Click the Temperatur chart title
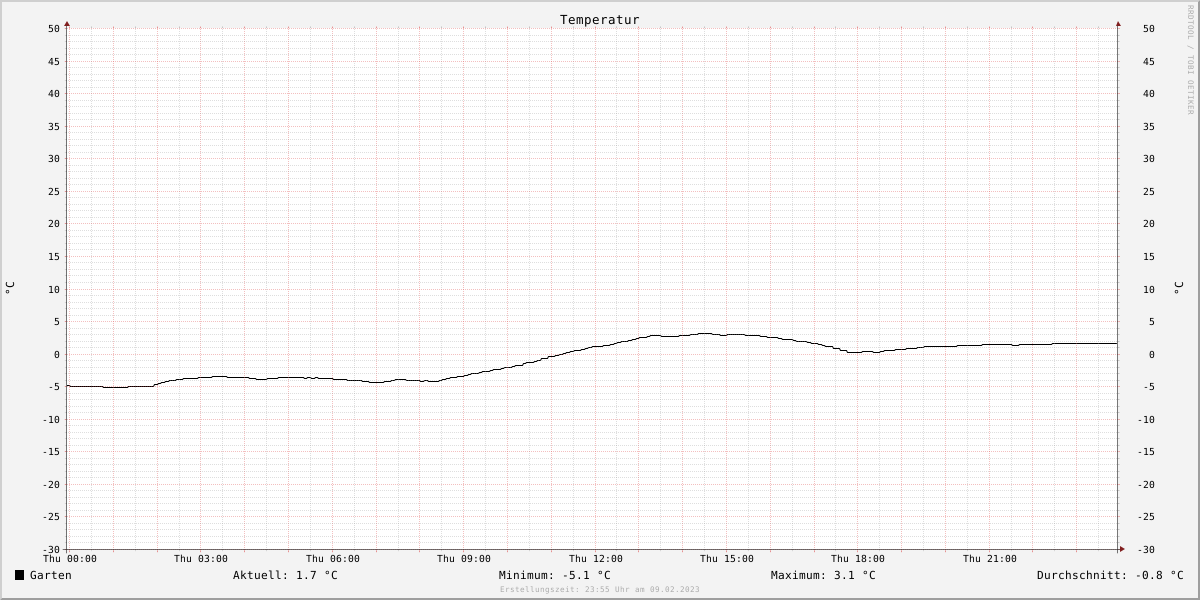Screen dimensions: 1200x600 click(600, 20)
